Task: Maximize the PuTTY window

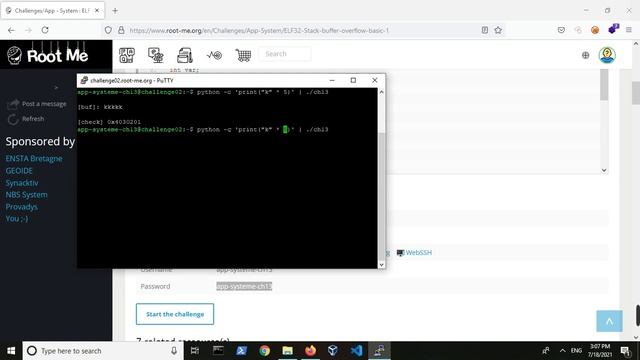Action: (353, 80)
